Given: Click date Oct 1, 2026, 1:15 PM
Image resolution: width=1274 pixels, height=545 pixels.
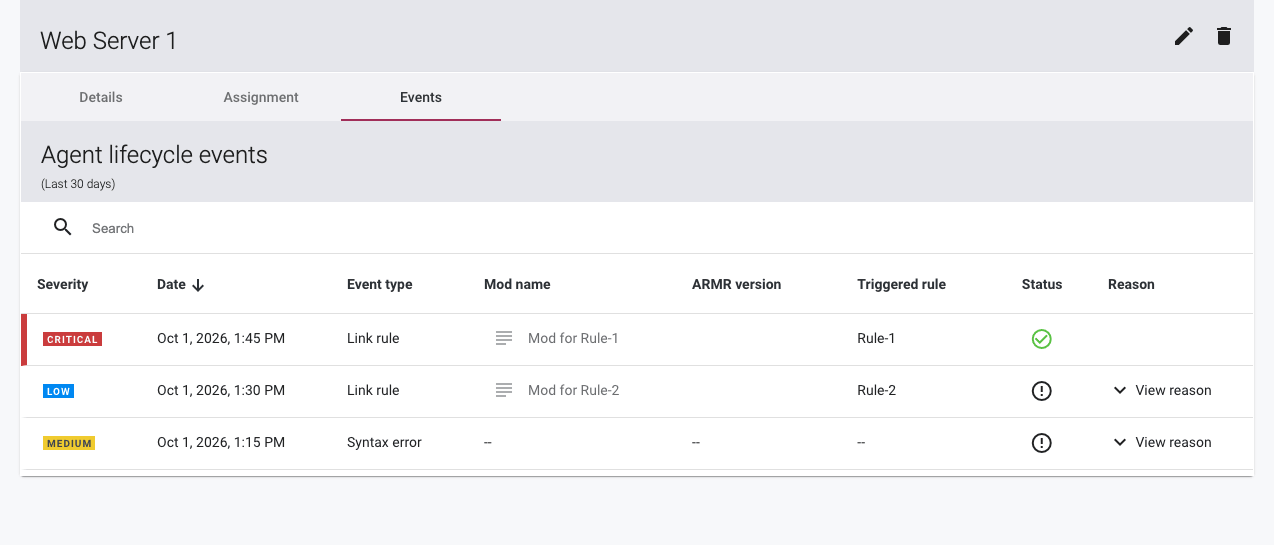Looking at the screenshot, I should point(221,442).
